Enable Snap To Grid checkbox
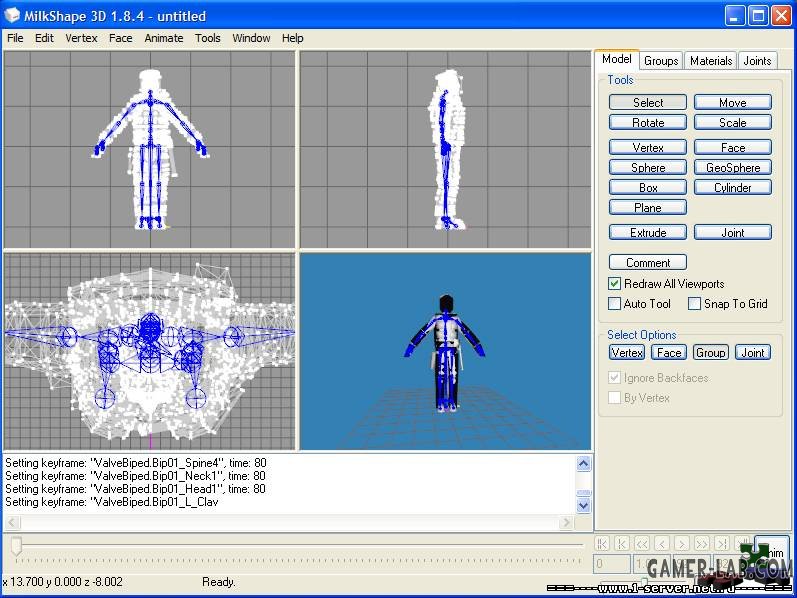 [x=694, y=304]
